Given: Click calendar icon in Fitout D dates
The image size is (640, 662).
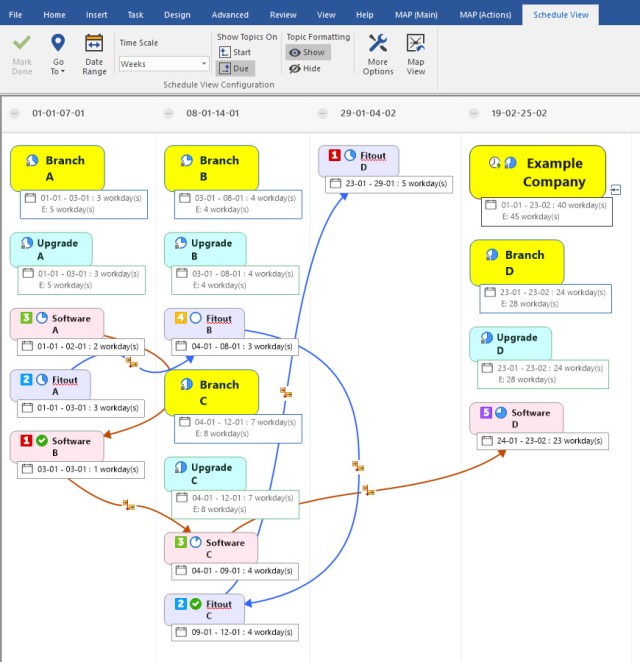Looking at the screenshot, I should (x=335, y=183).
